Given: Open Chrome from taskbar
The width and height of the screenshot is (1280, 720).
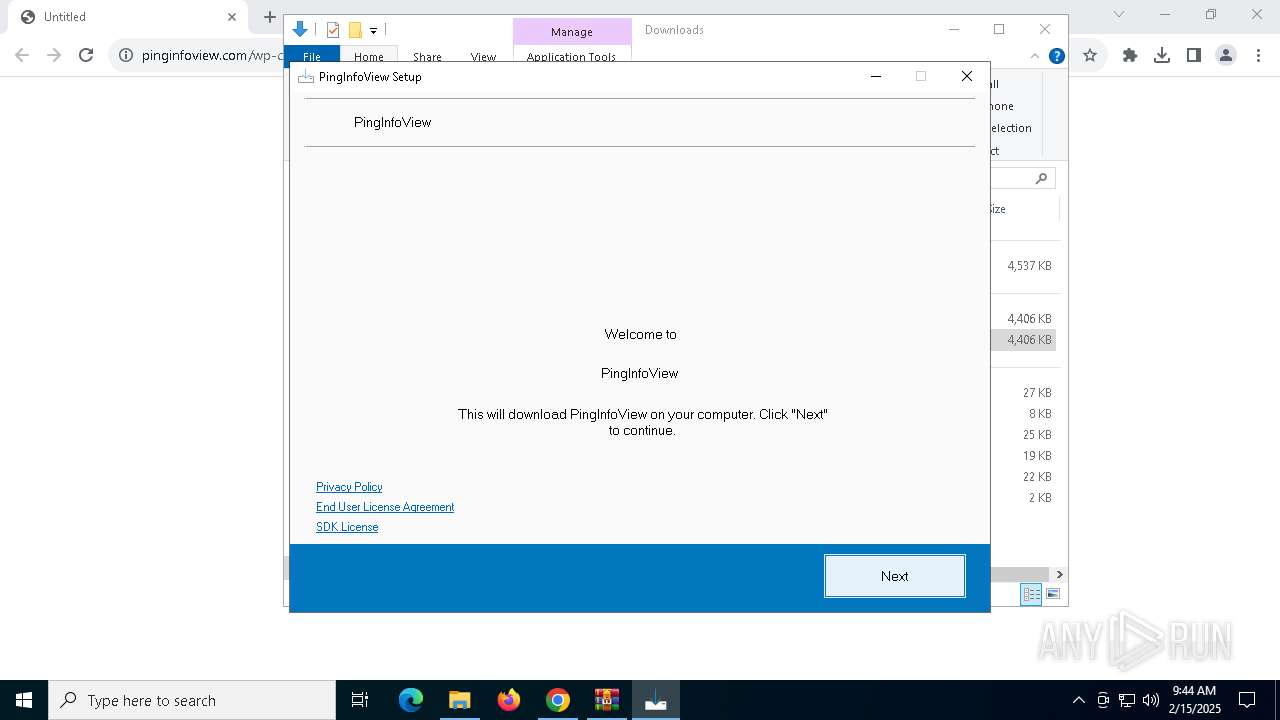Looking at the screenshot, I should pyautogui.click(x=558, y=700).
